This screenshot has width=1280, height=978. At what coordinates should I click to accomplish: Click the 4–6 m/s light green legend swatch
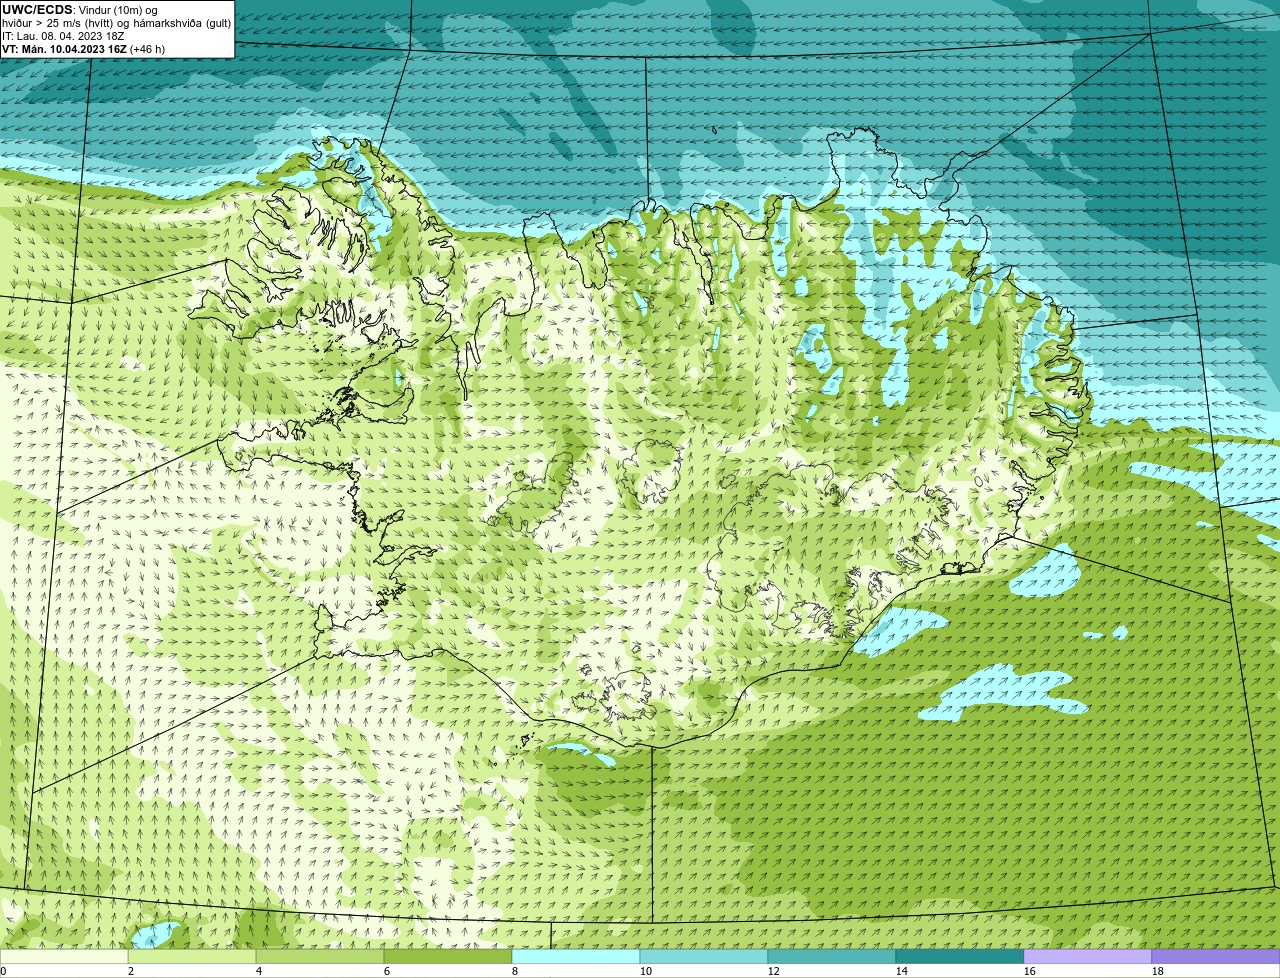click(320, 957)
